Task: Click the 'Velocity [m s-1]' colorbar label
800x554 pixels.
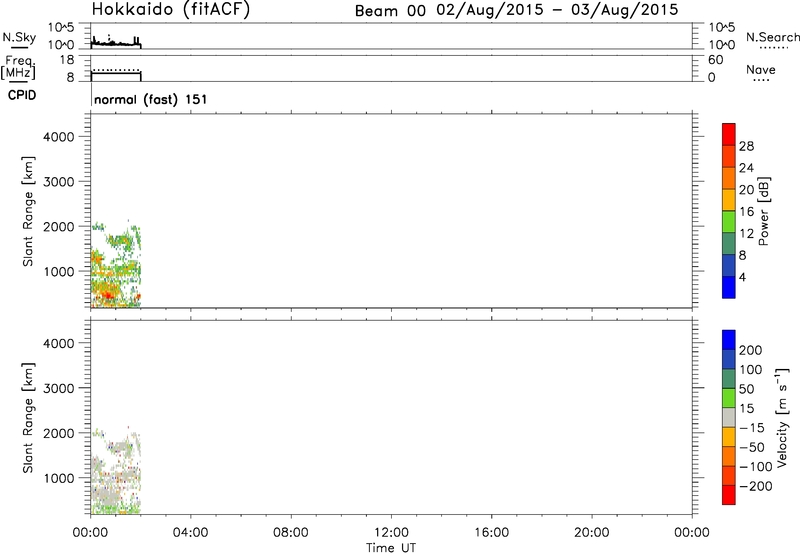Action: 782,418
